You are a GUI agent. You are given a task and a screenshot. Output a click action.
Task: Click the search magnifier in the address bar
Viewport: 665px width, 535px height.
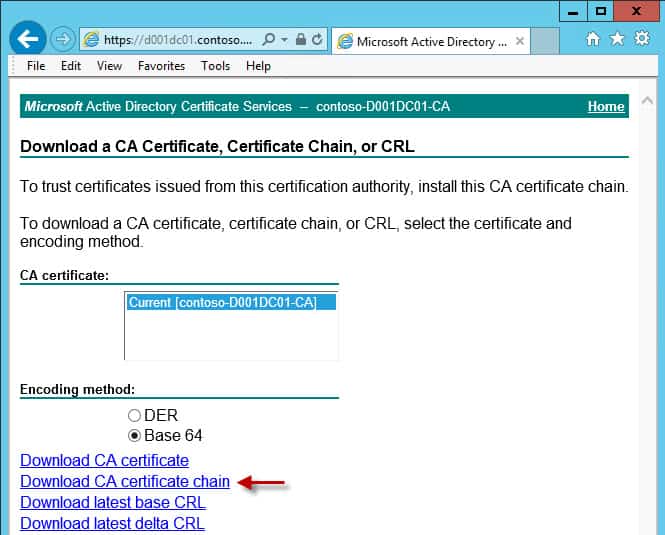click(268, 39)
